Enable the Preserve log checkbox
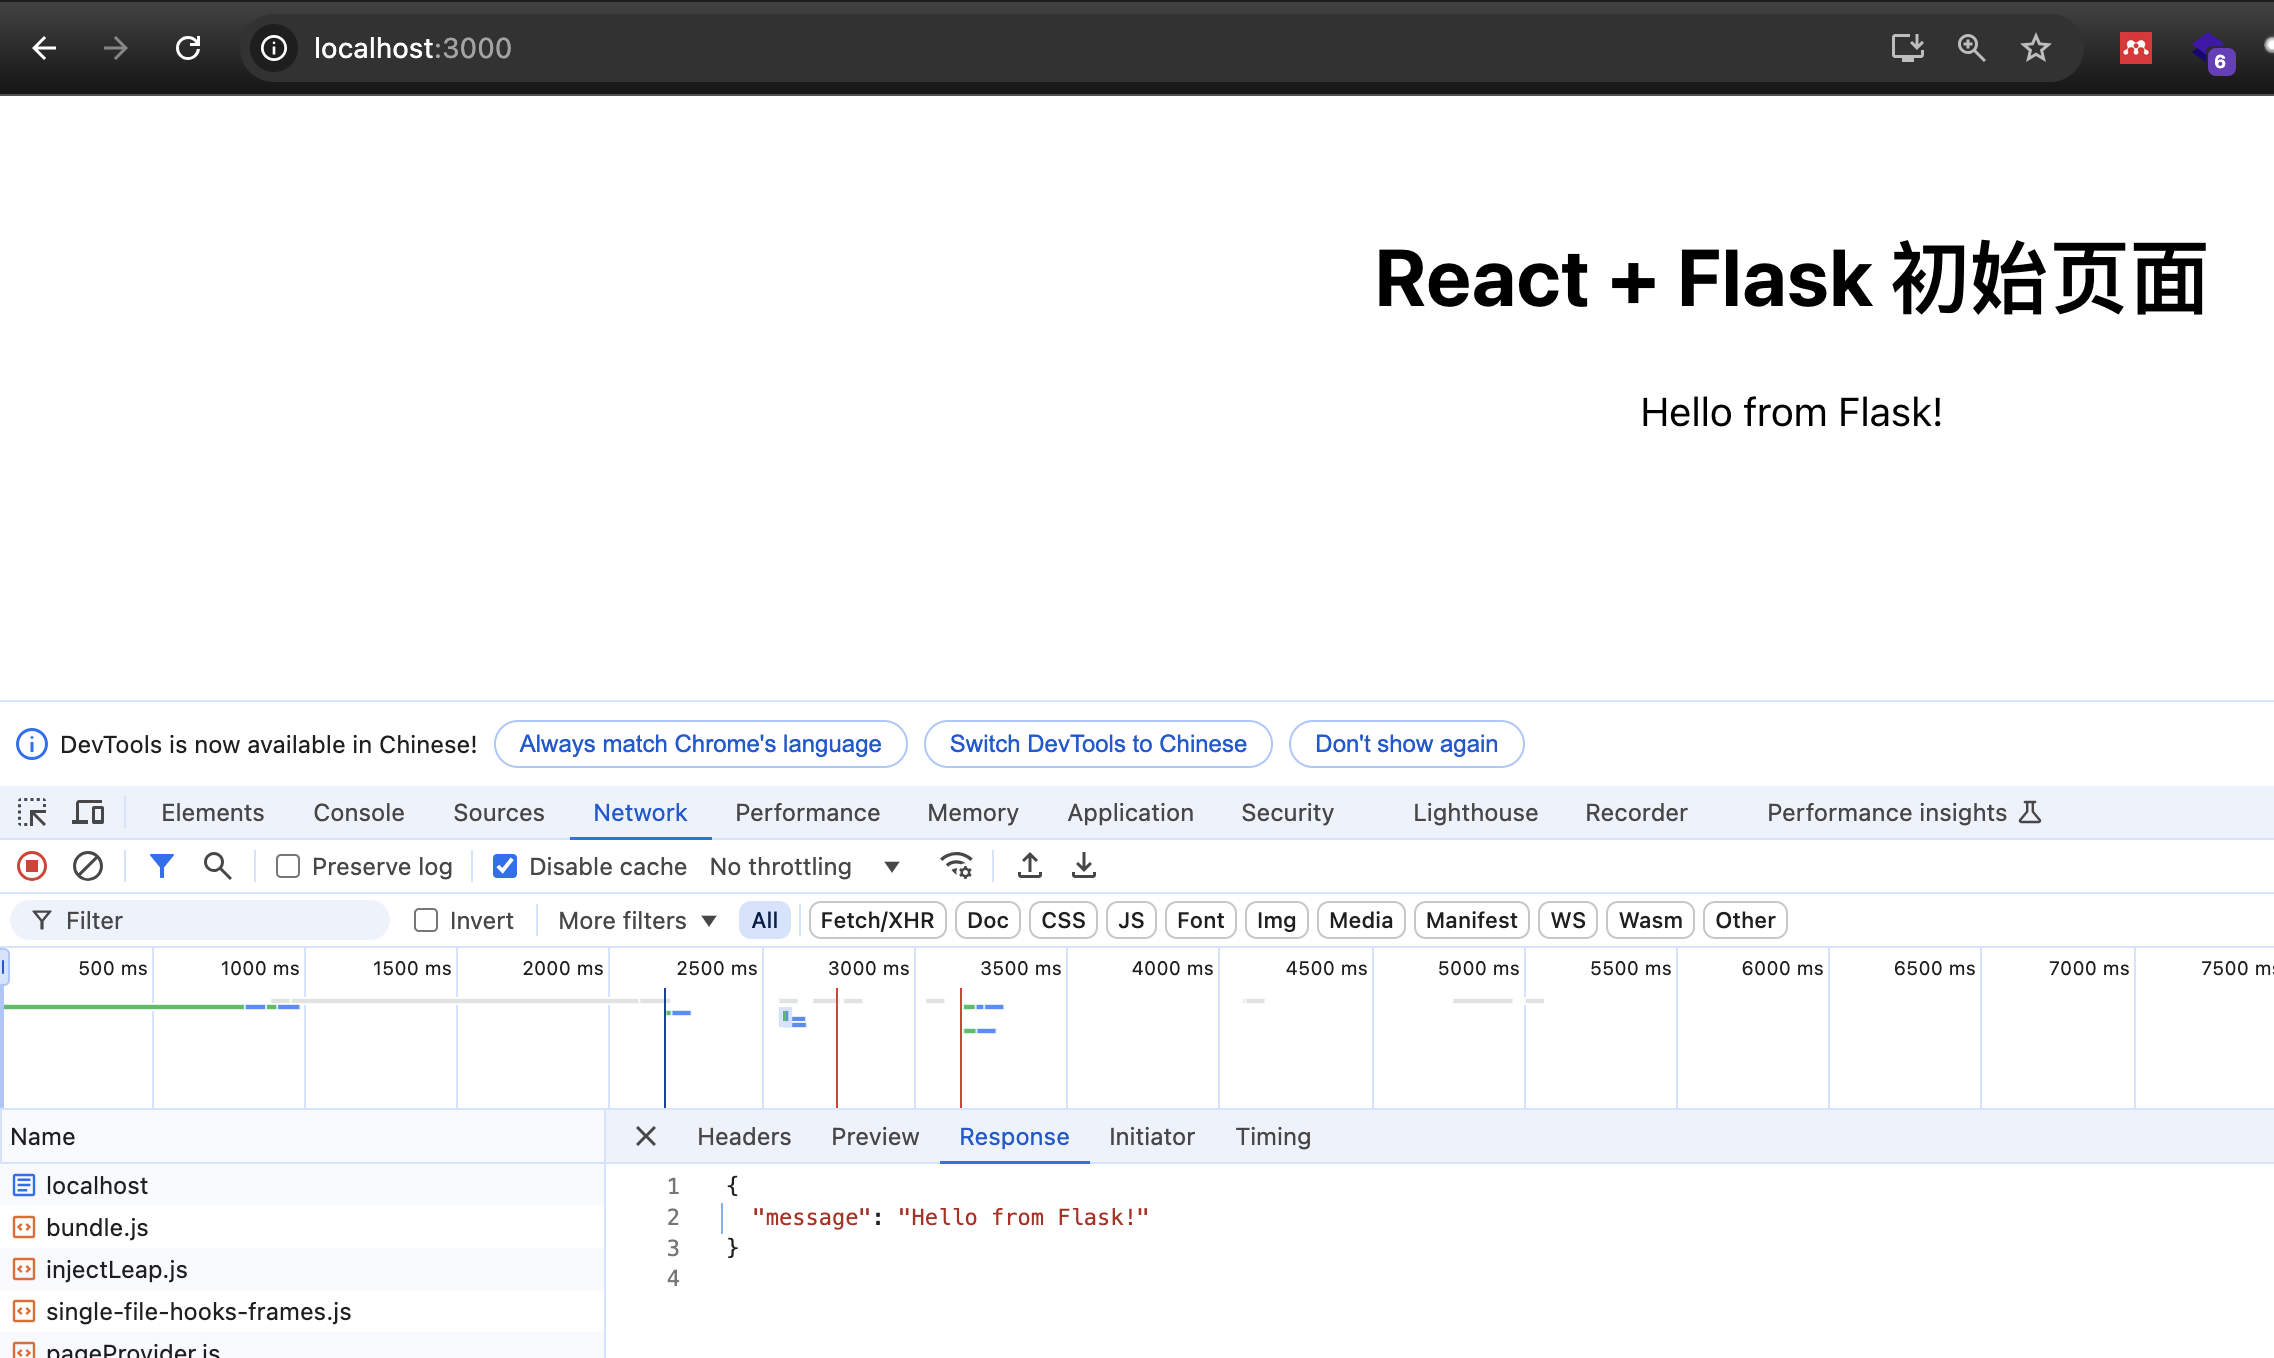 (288, 866)
